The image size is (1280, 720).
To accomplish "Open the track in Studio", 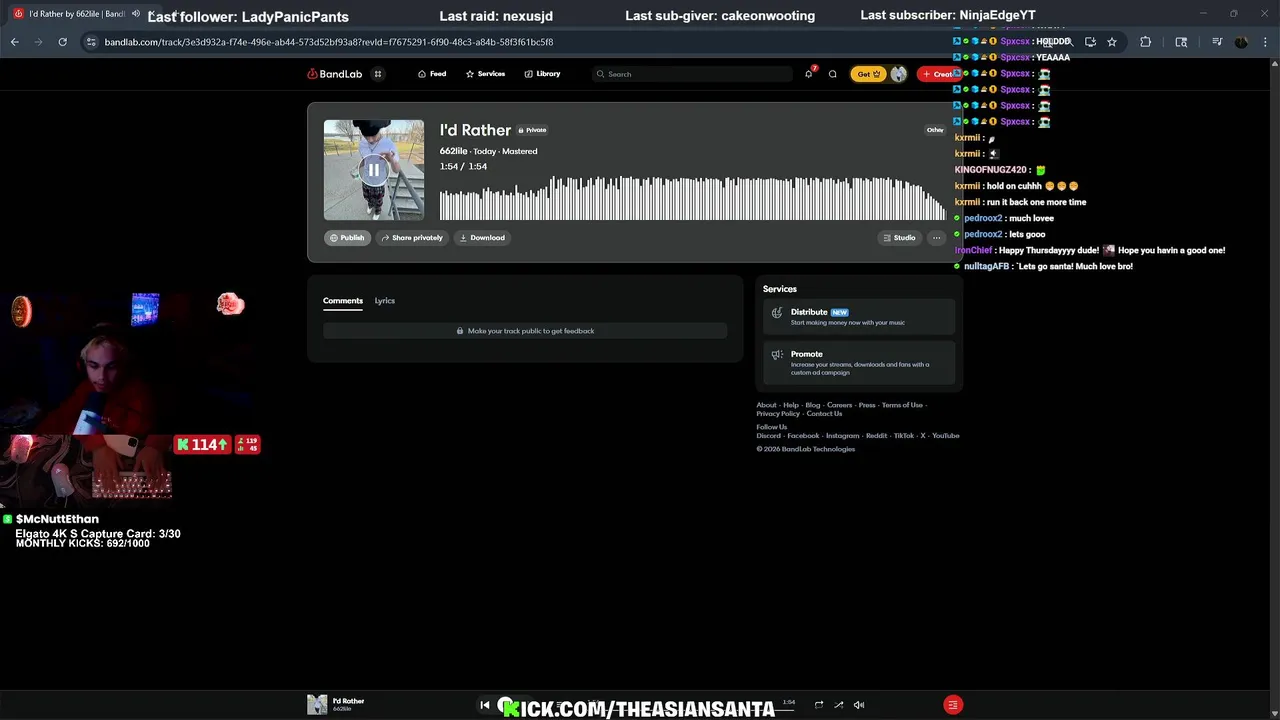I will [x=899, y=238].
